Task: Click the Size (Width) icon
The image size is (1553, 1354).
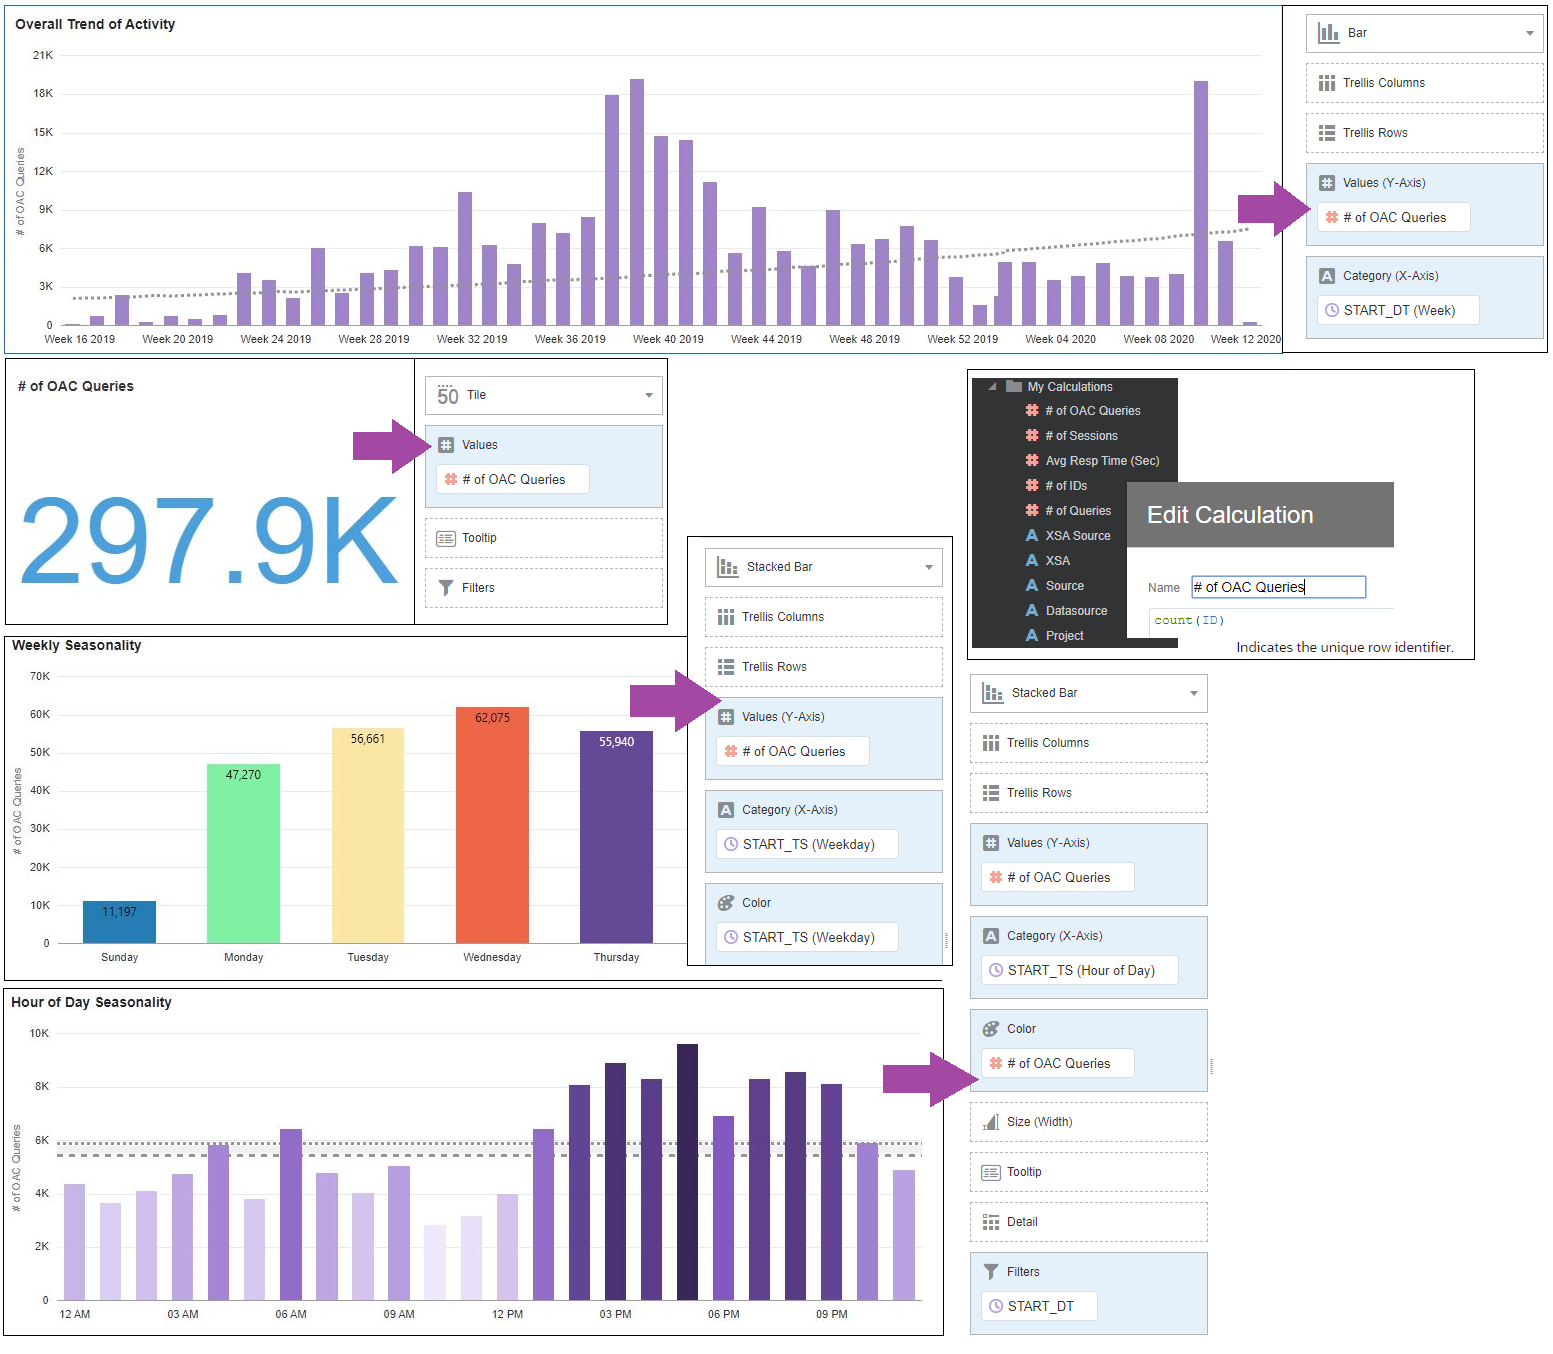Action: [x=990, y=1122]
